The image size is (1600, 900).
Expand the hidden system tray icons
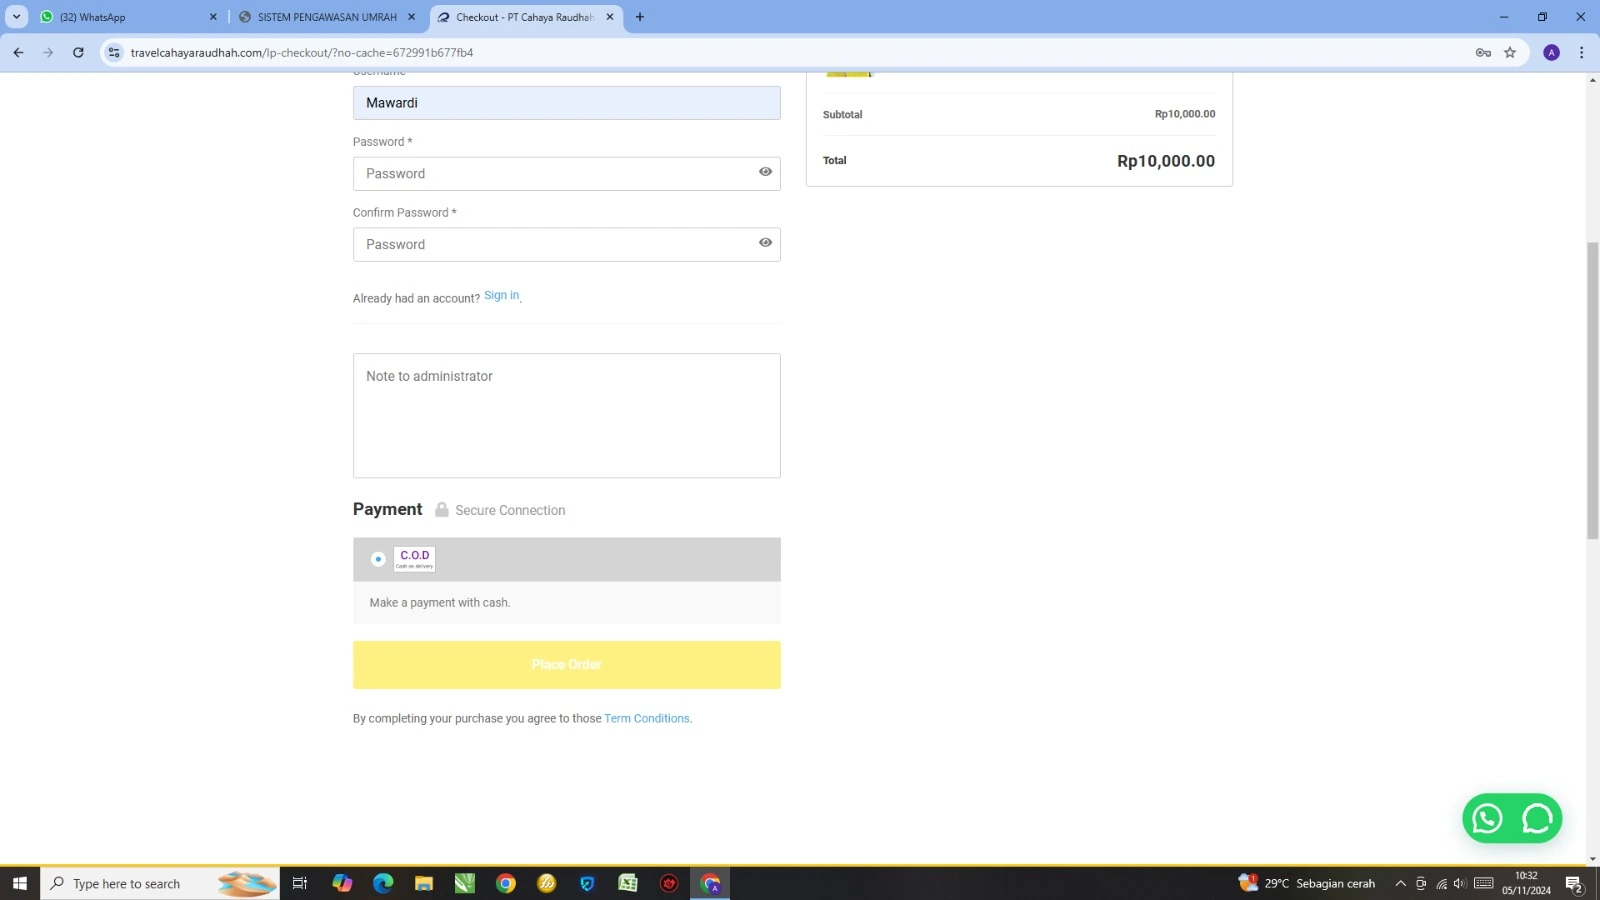(1400, 884)
